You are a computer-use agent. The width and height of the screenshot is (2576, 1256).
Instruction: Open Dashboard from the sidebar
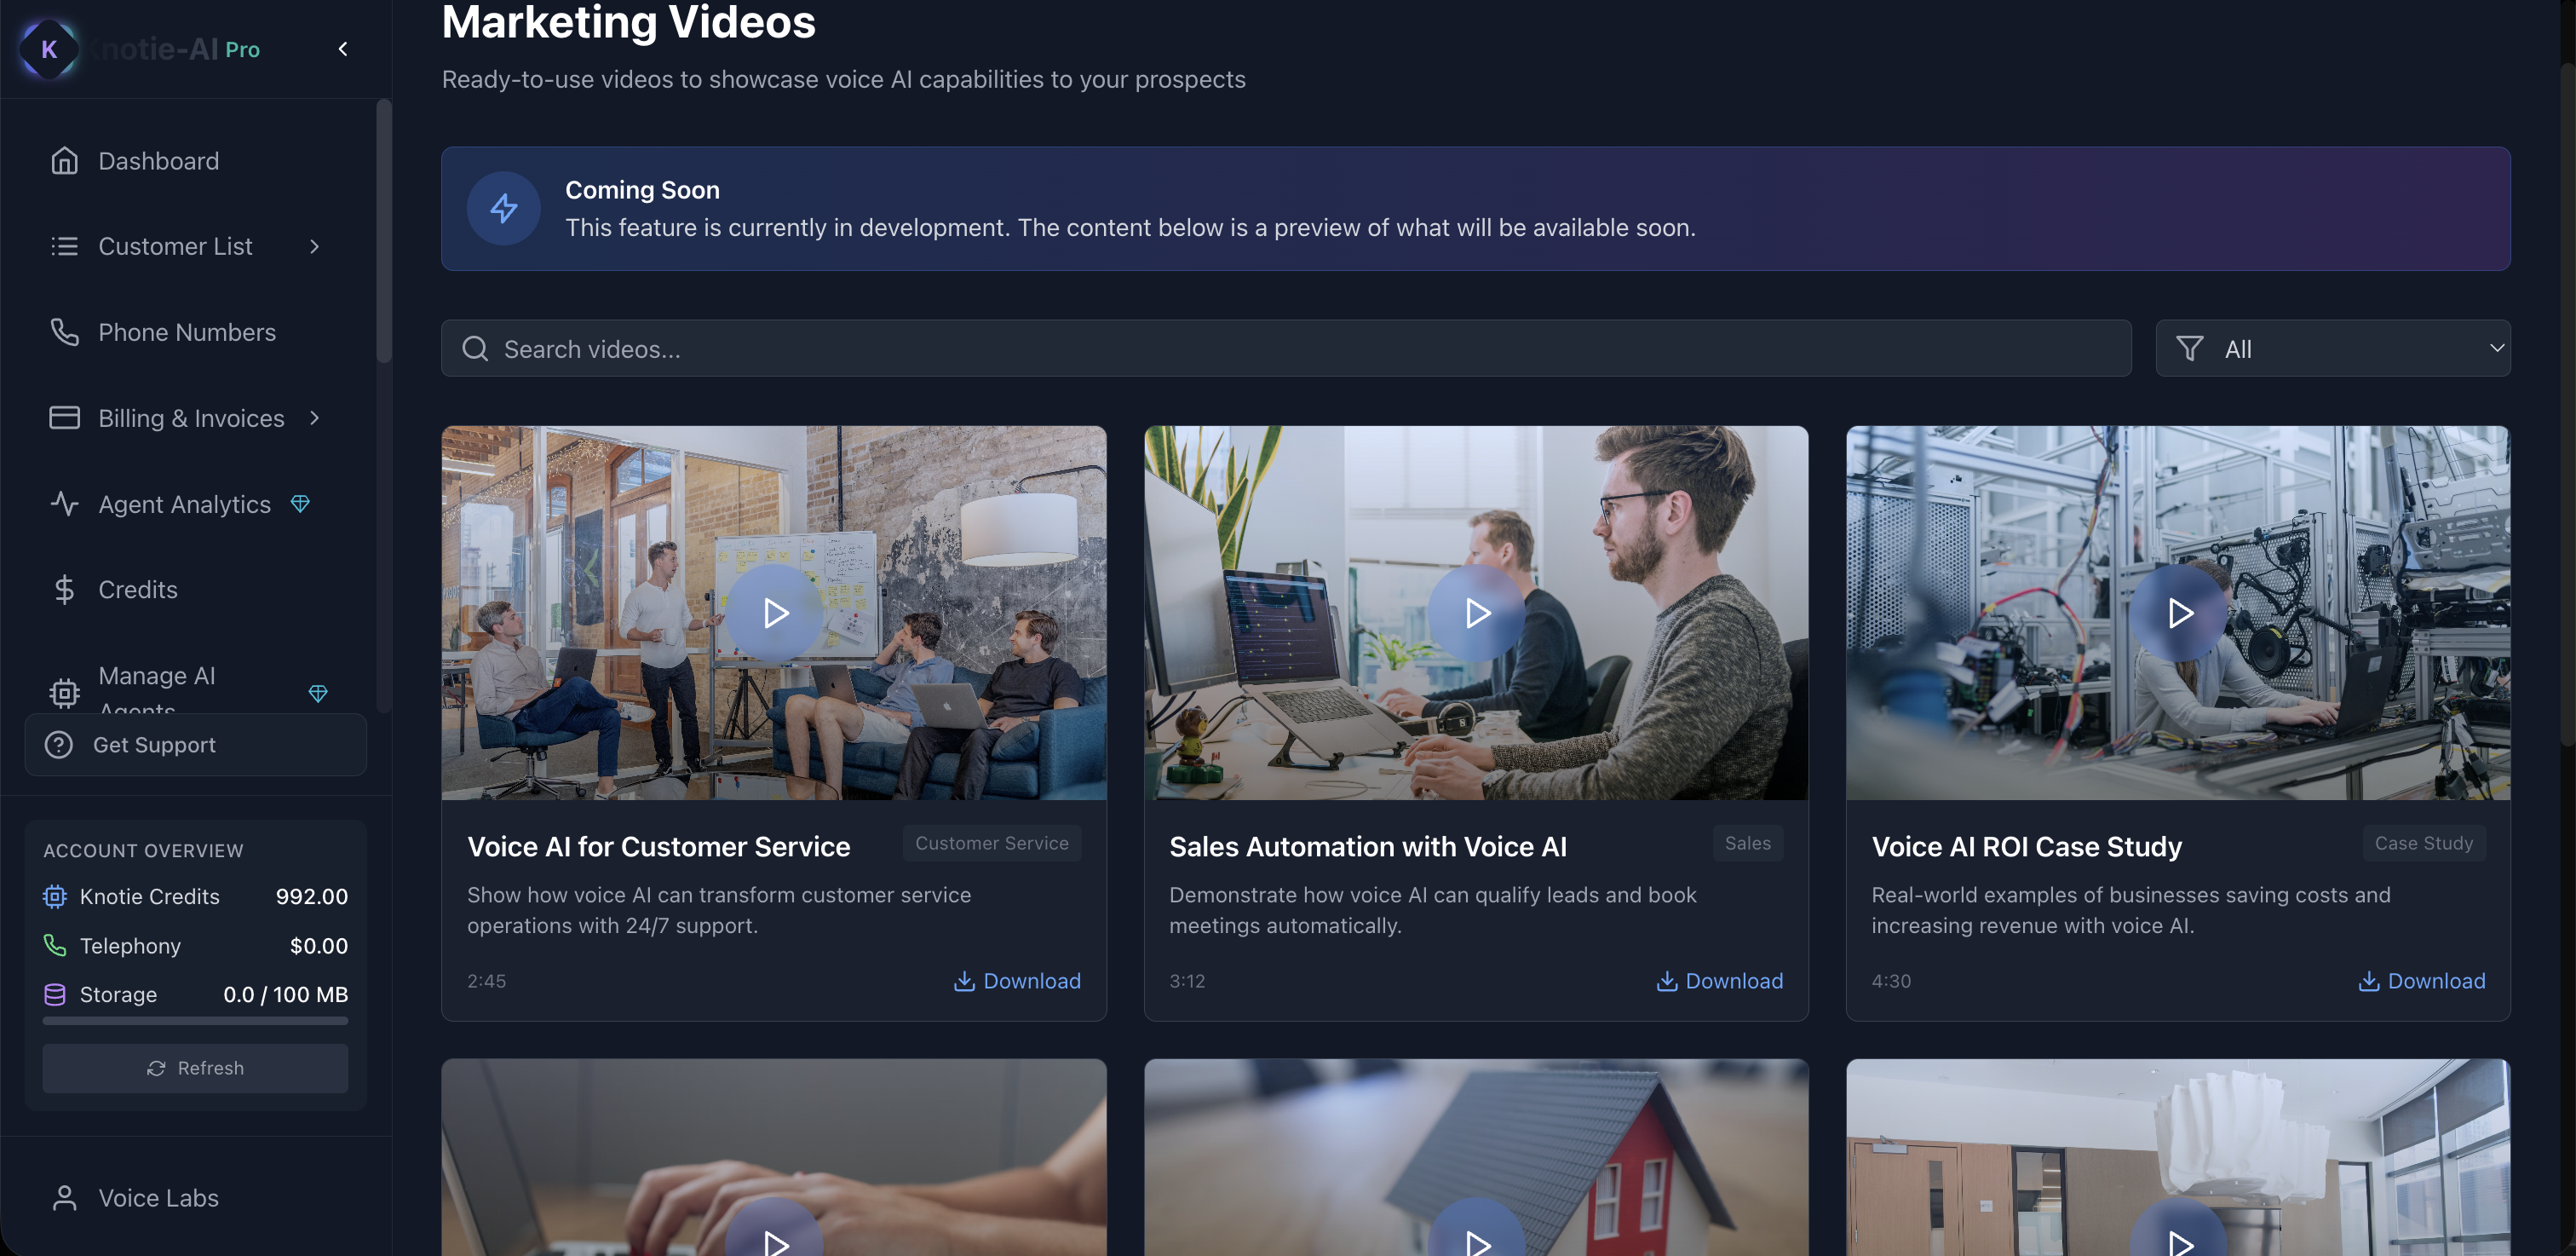[x=158, y=161]
